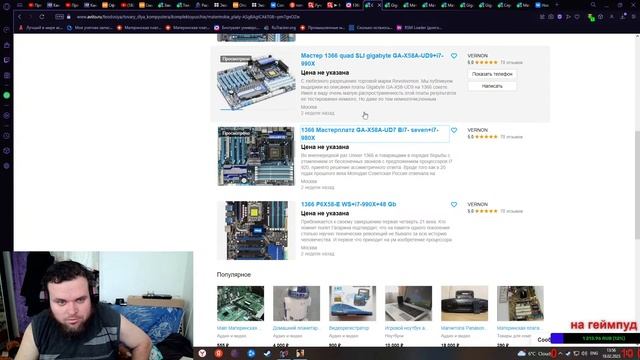Click the green round icon in browser sidebar
The height and width of the screenshot is (360, 640).
click(x=7, y=95)
